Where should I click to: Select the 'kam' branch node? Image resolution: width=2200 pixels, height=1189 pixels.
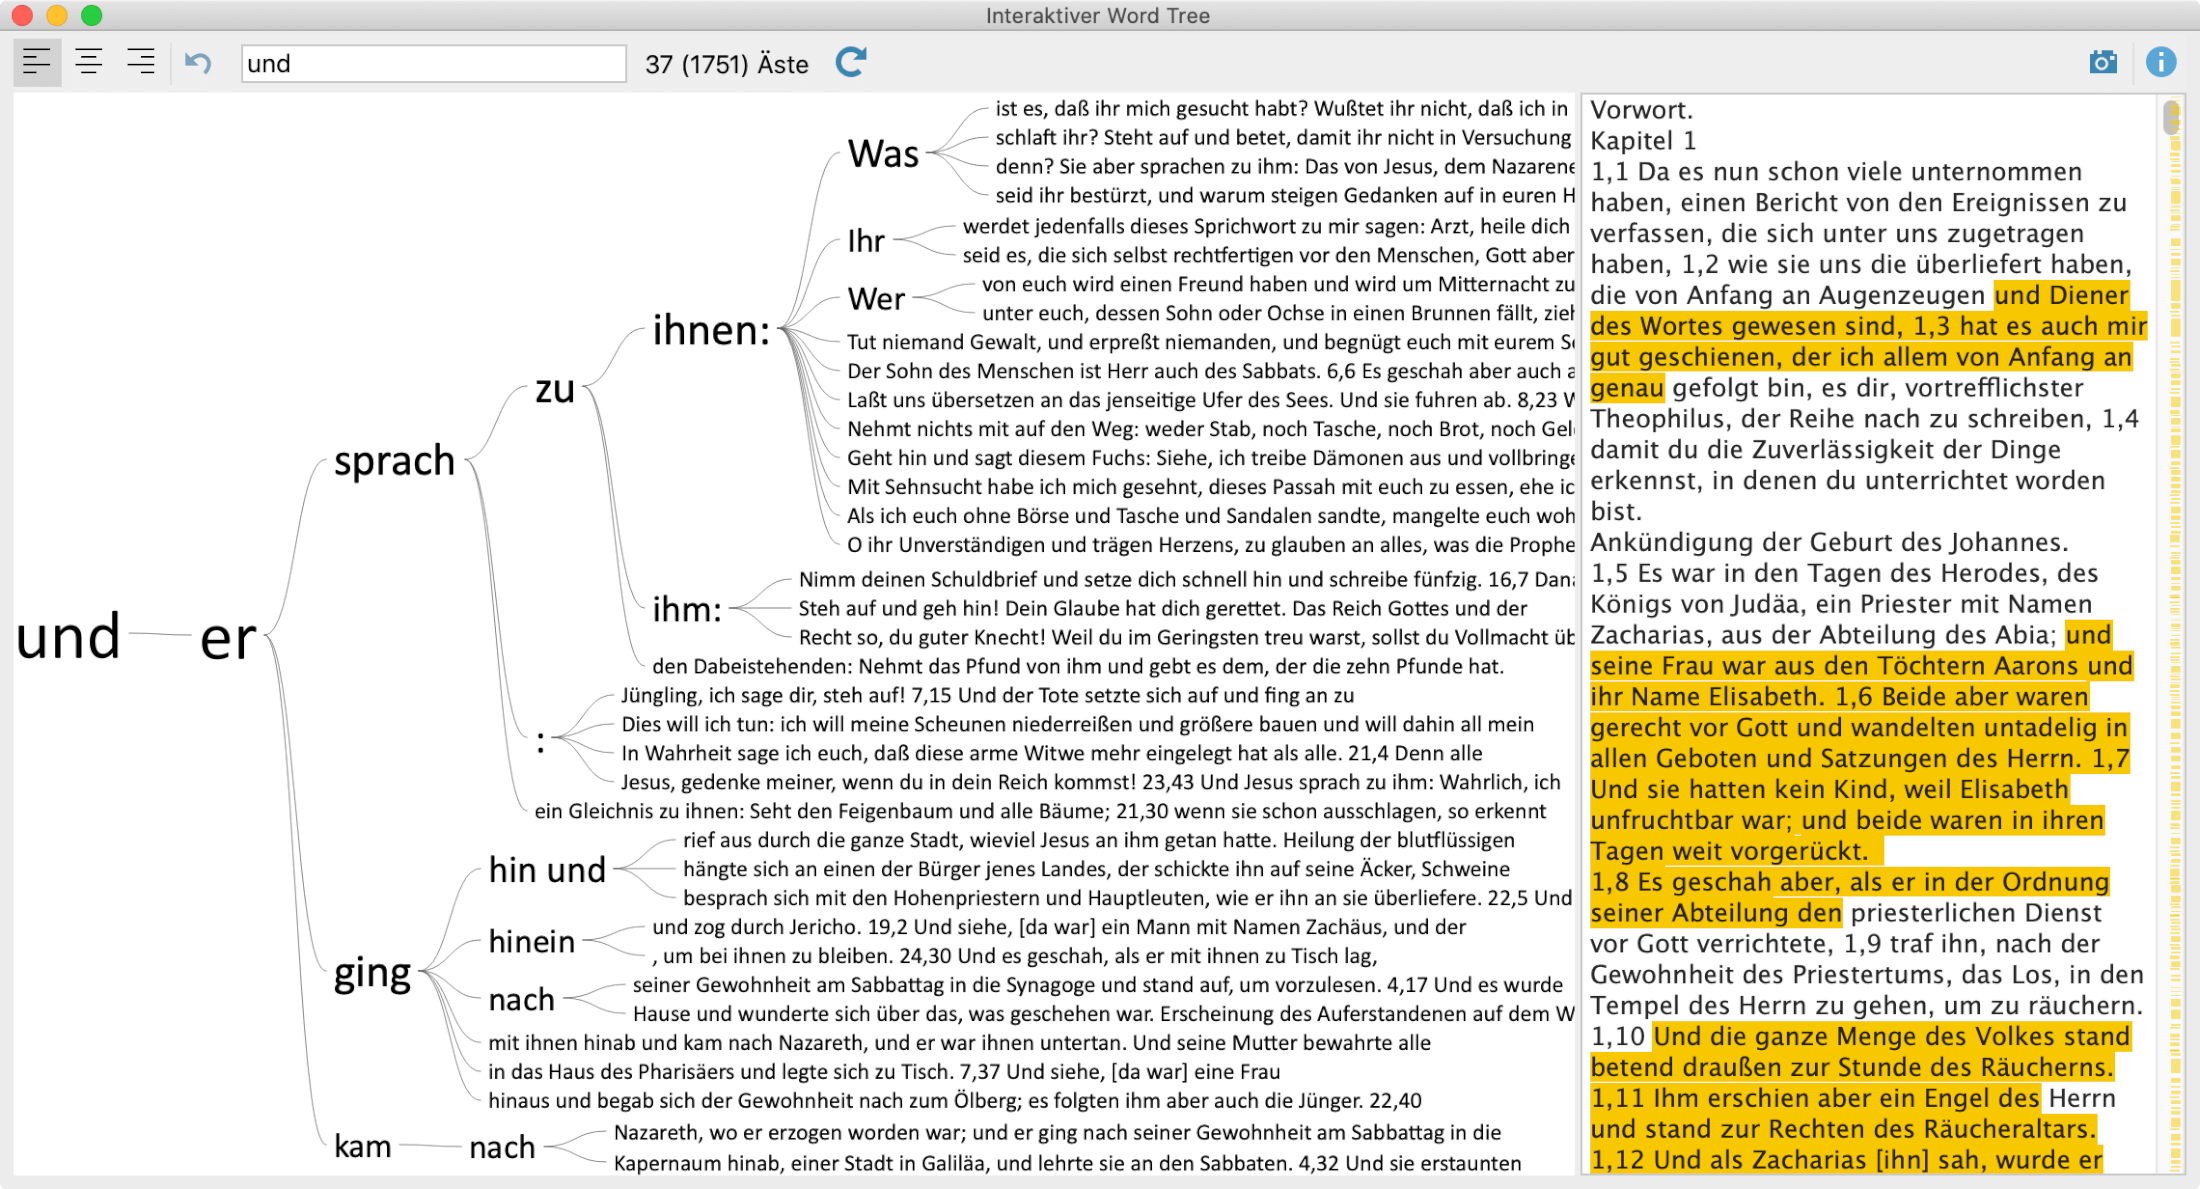point(362,1146)
